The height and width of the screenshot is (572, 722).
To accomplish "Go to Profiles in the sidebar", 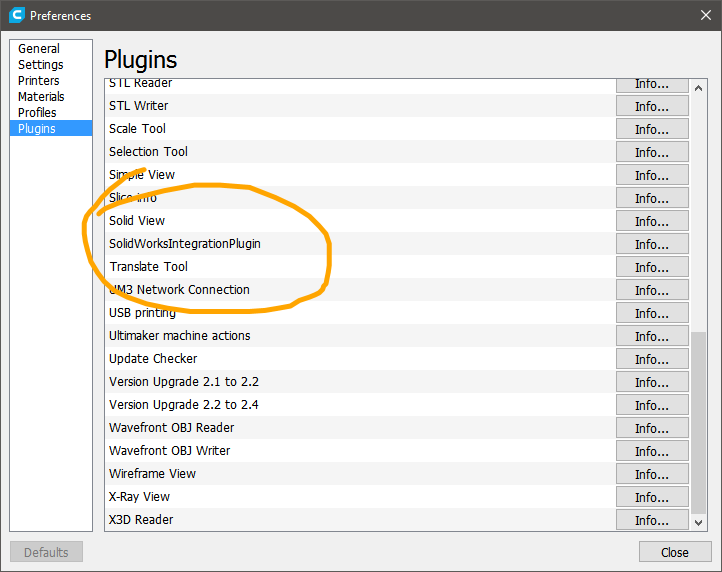I will [51, 112].
